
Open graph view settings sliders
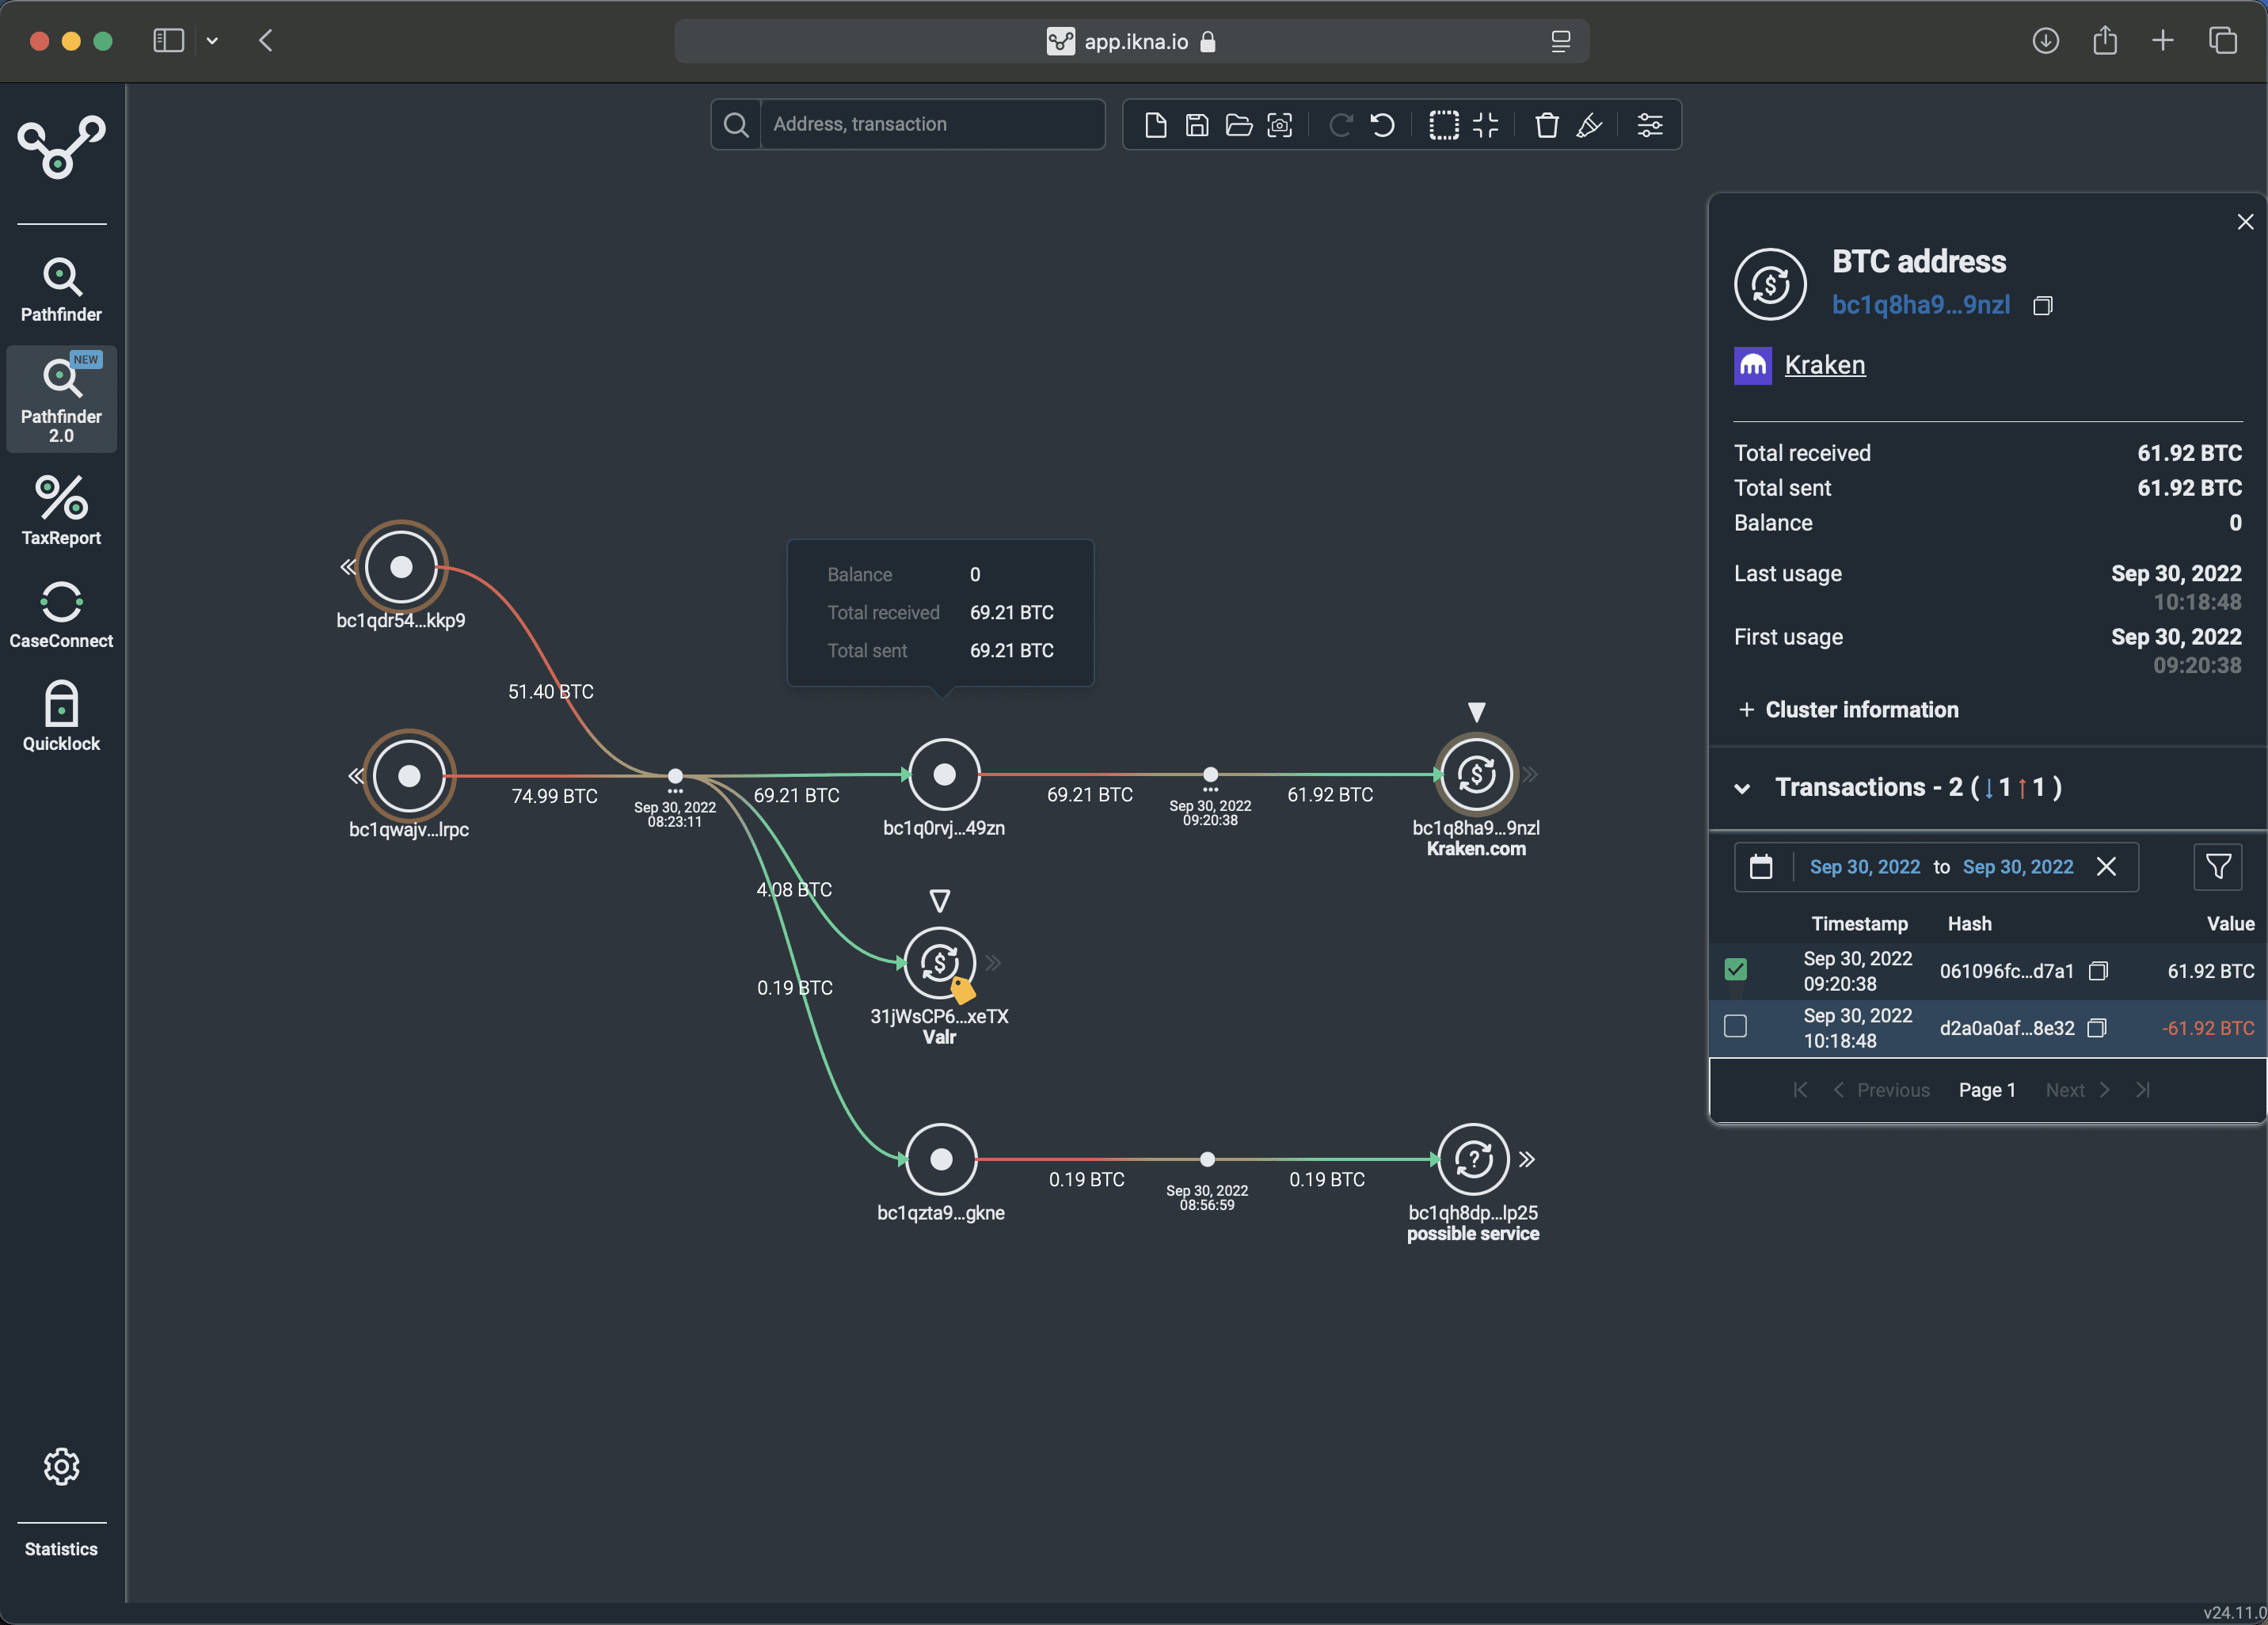coord(1650,124)
